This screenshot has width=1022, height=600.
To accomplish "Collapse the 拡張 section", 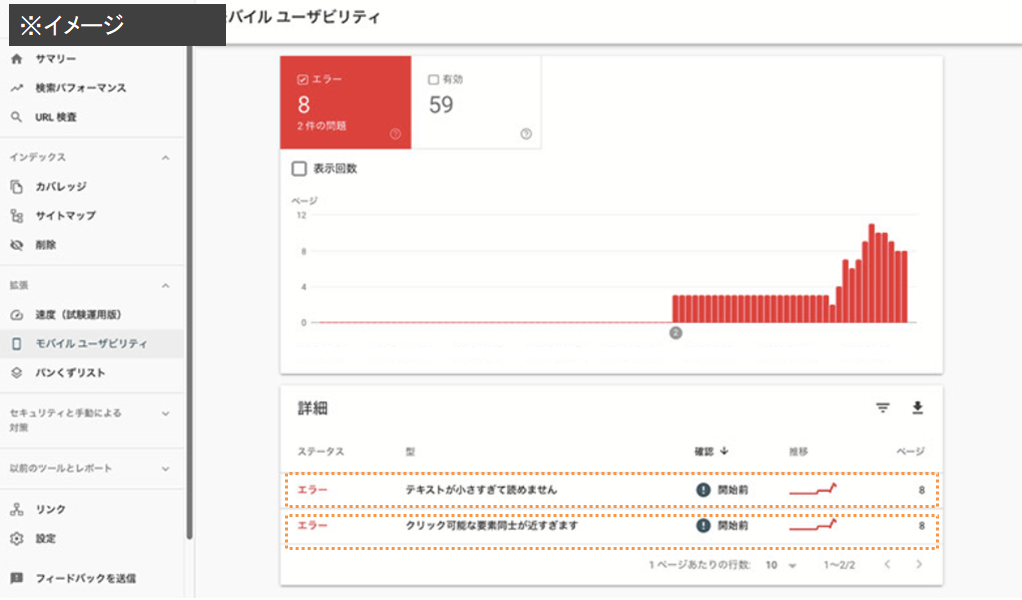I will [166, 285].
